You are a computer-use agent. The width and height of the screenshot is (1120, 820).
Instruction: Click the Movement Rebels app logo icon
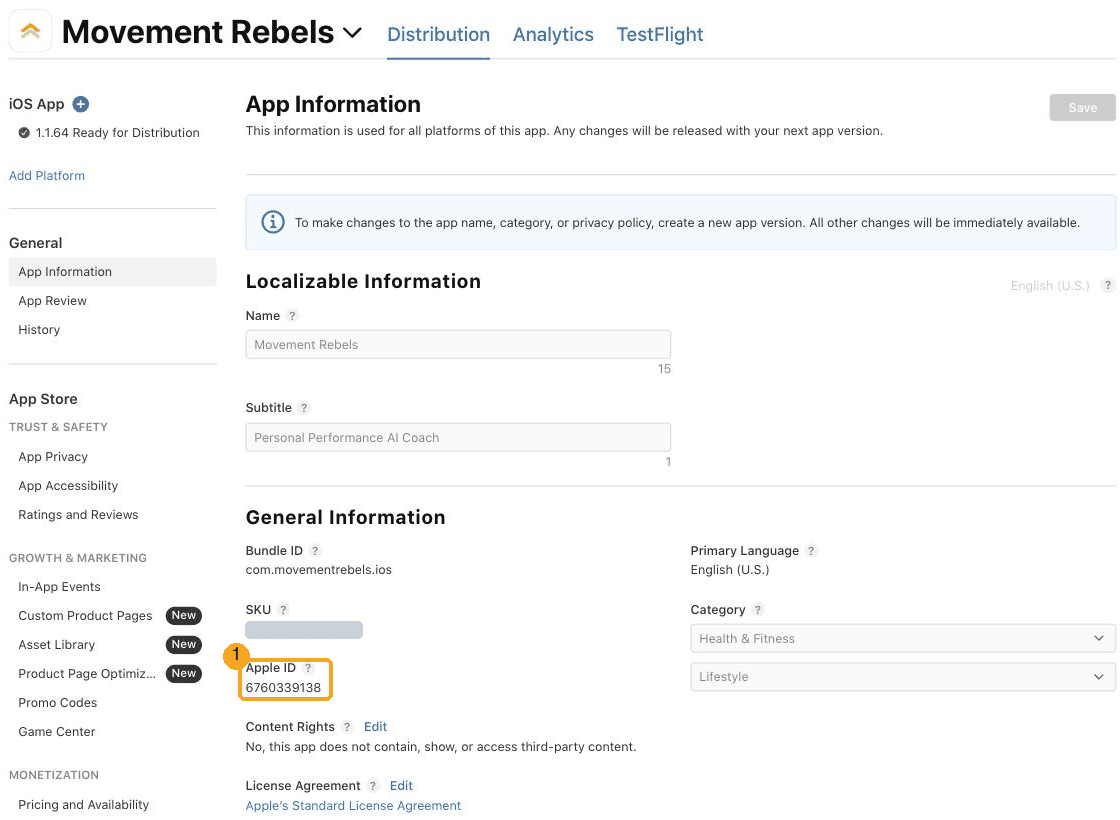[x=30, y=31]
